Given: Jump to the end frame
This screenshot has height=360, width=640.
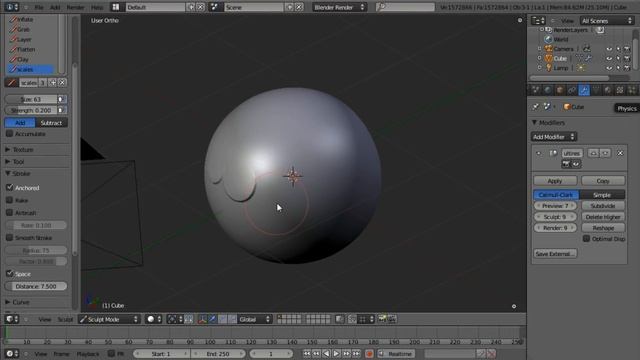Looking at the screenshot, I should pos(356,354).
